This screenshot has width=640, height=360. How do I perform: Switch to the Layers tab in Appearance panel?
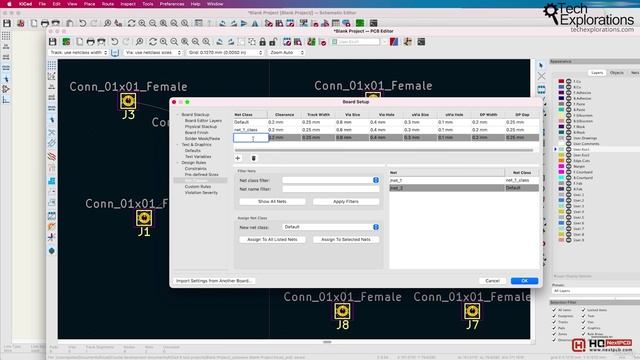pos(597,73)
